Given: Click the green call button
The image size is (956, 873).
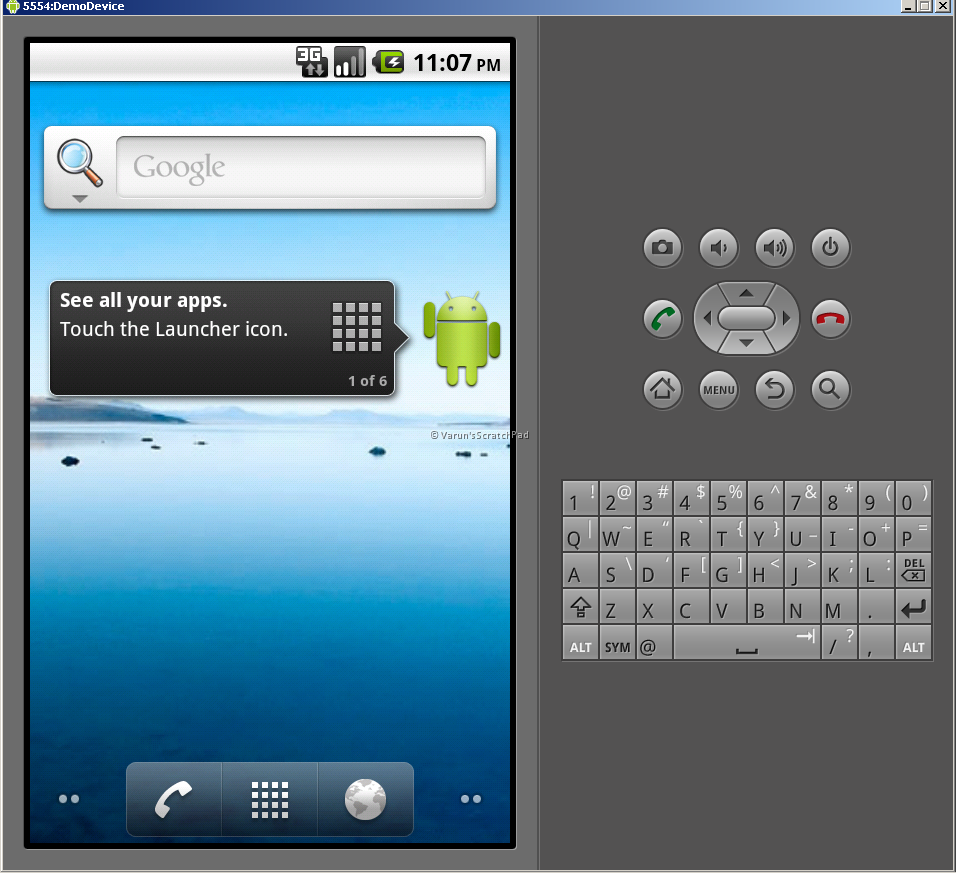Looking at the screenshot, I should pos(662,318).
